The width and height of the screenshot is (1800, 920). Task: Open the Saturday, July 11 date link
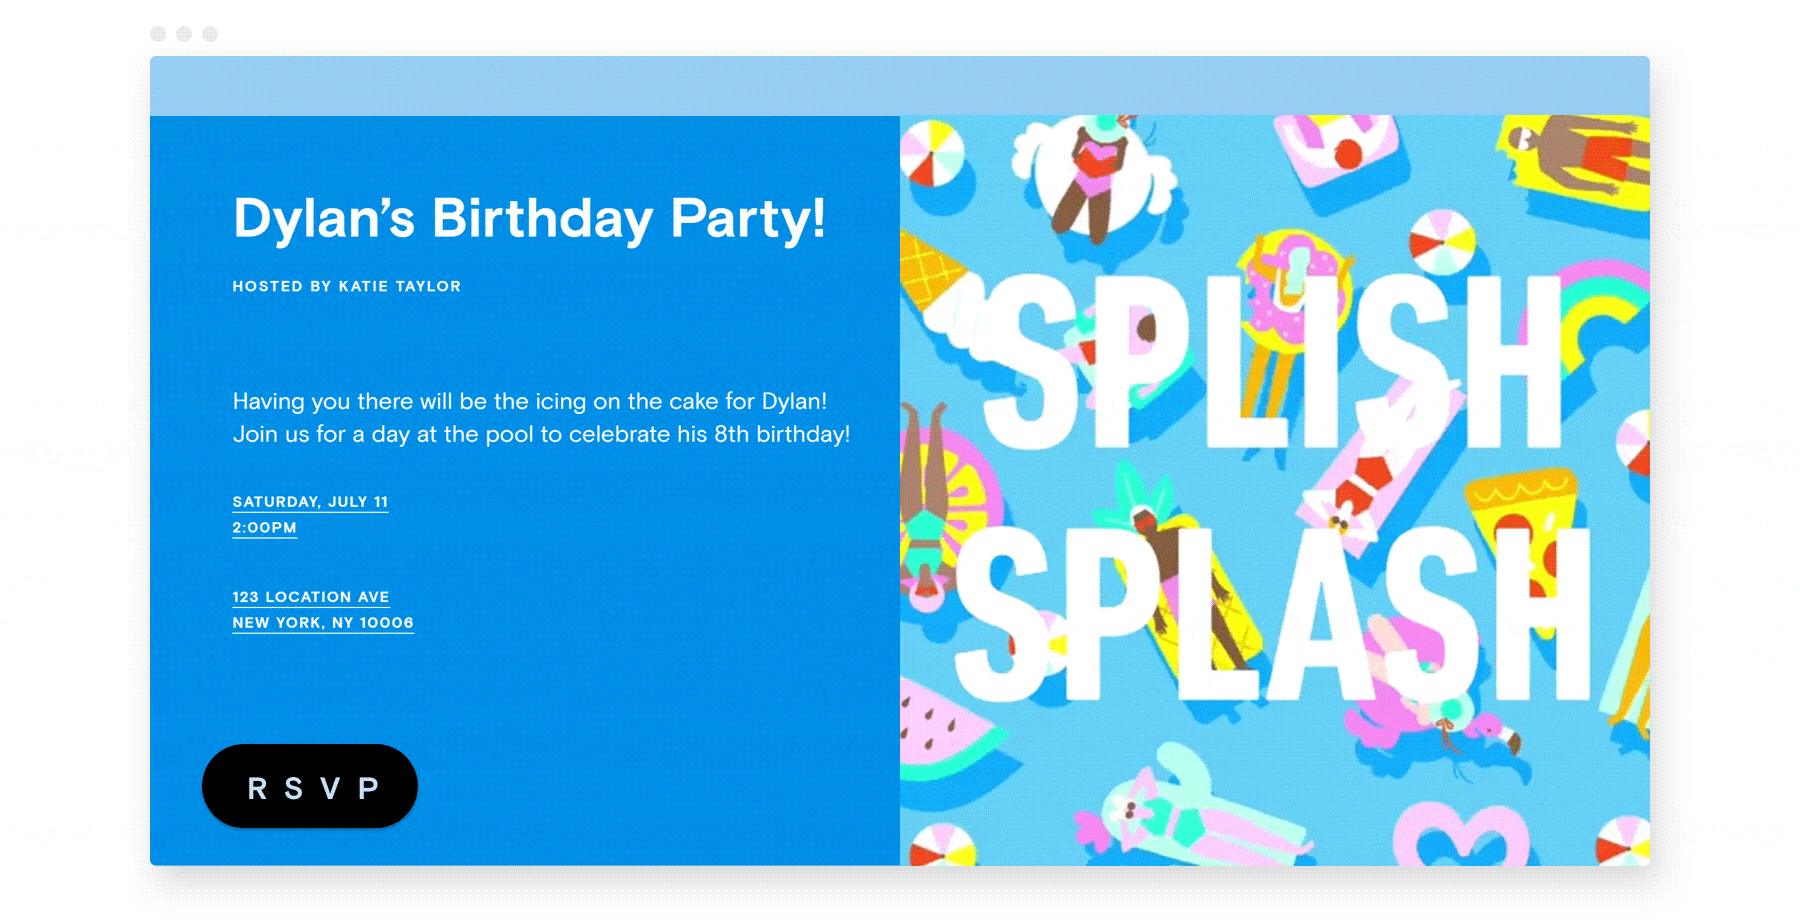(310, 502)
